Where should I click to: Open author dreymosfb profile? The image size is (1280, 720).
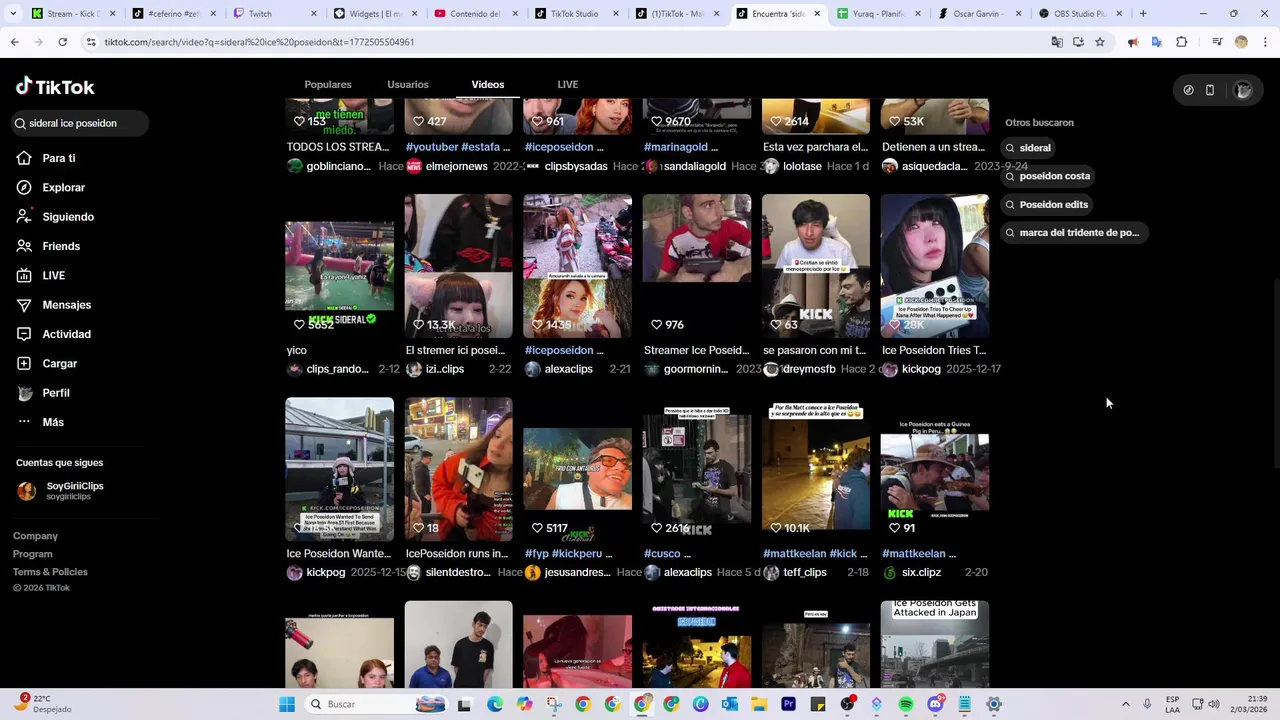[809, 369]
